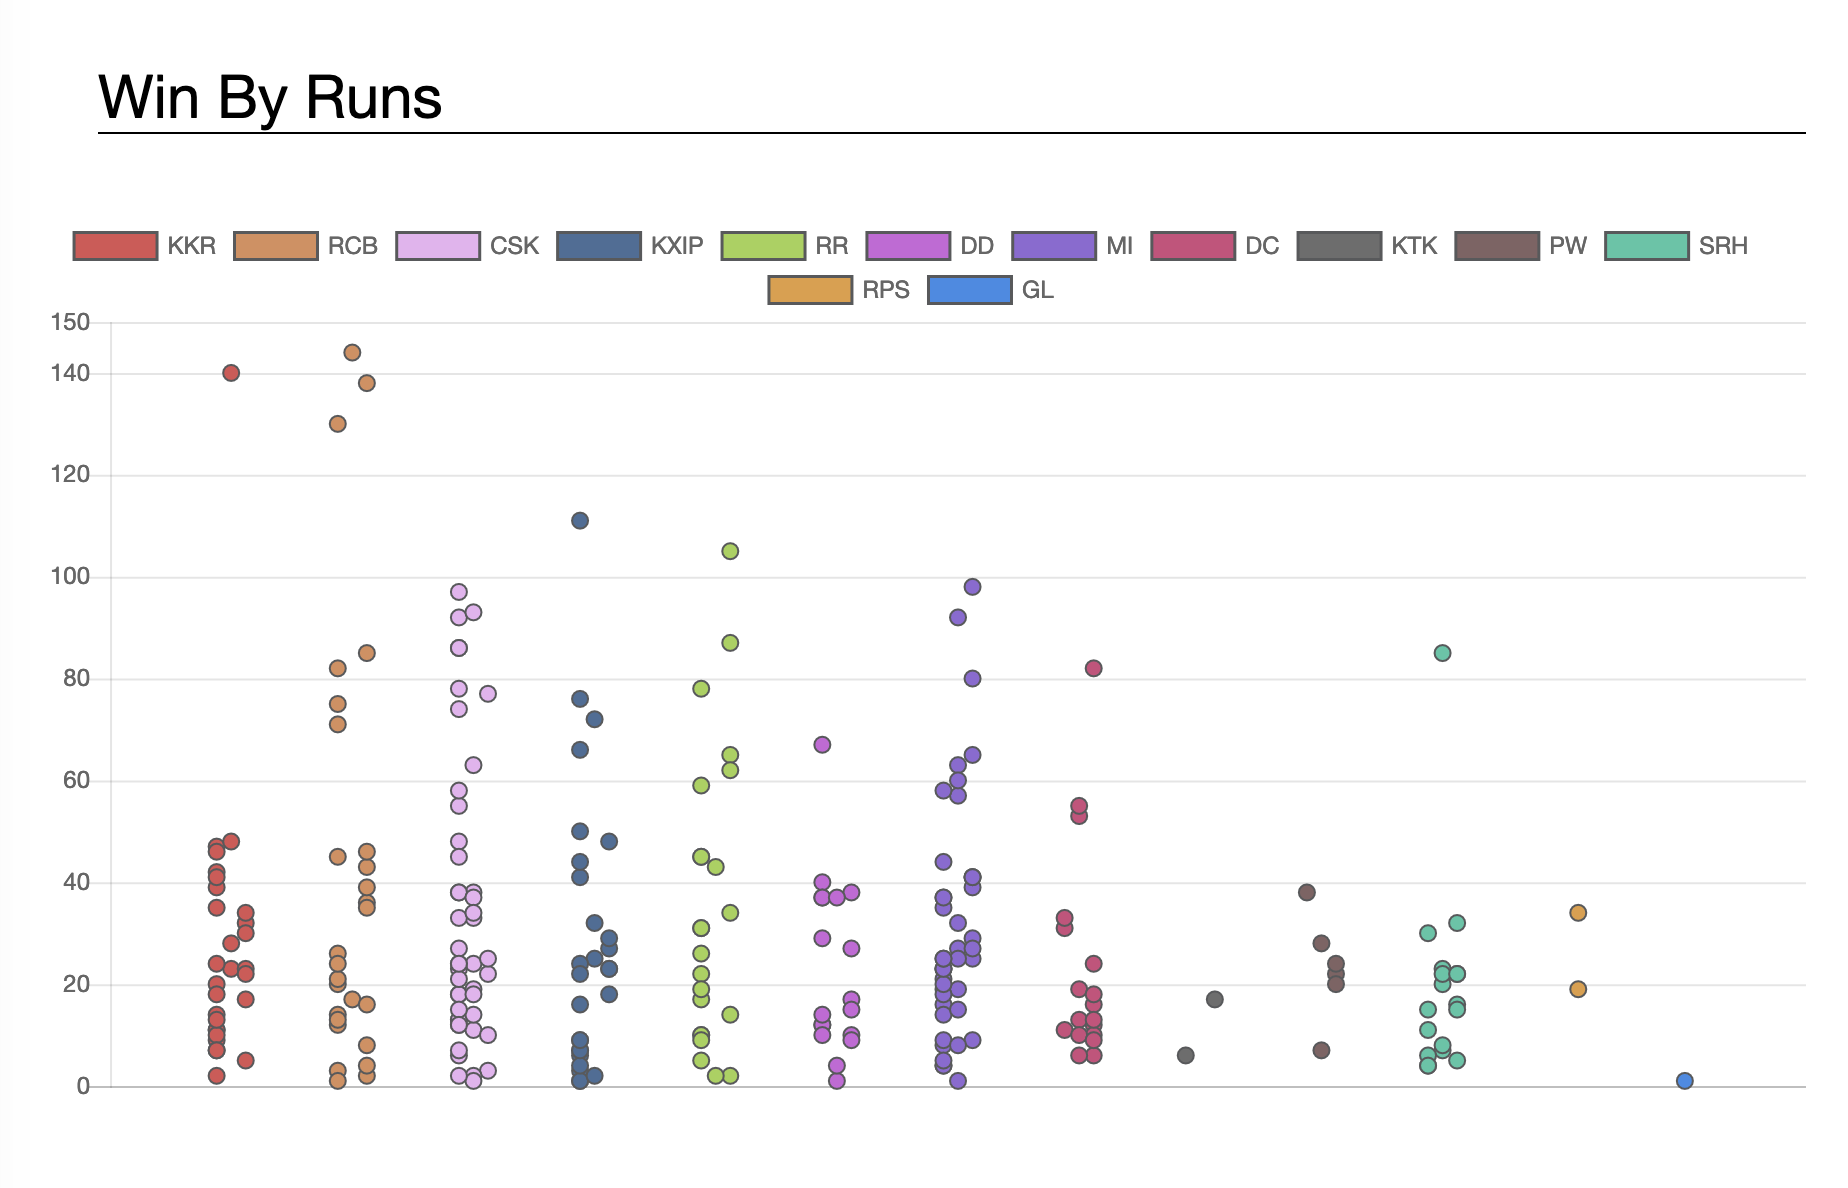Hide the PW series in legend
The height and width of the screenshot is (1188, 1848).
point(1497,246)
